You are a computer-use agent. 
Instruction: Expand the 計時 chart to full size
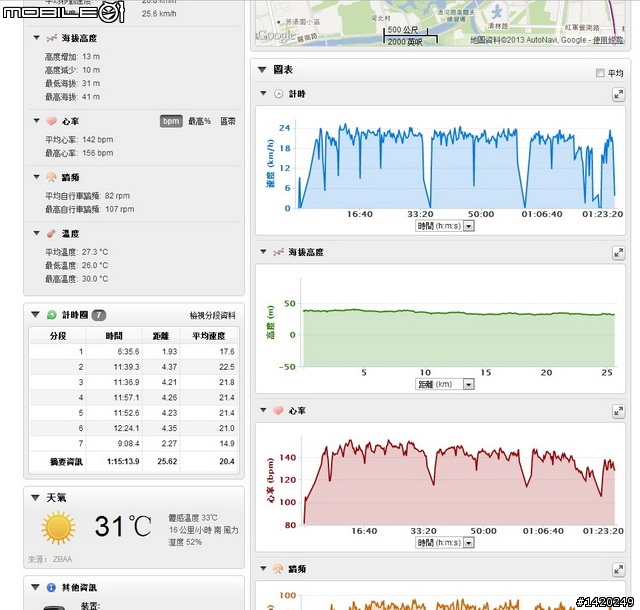tap(619, 95)
